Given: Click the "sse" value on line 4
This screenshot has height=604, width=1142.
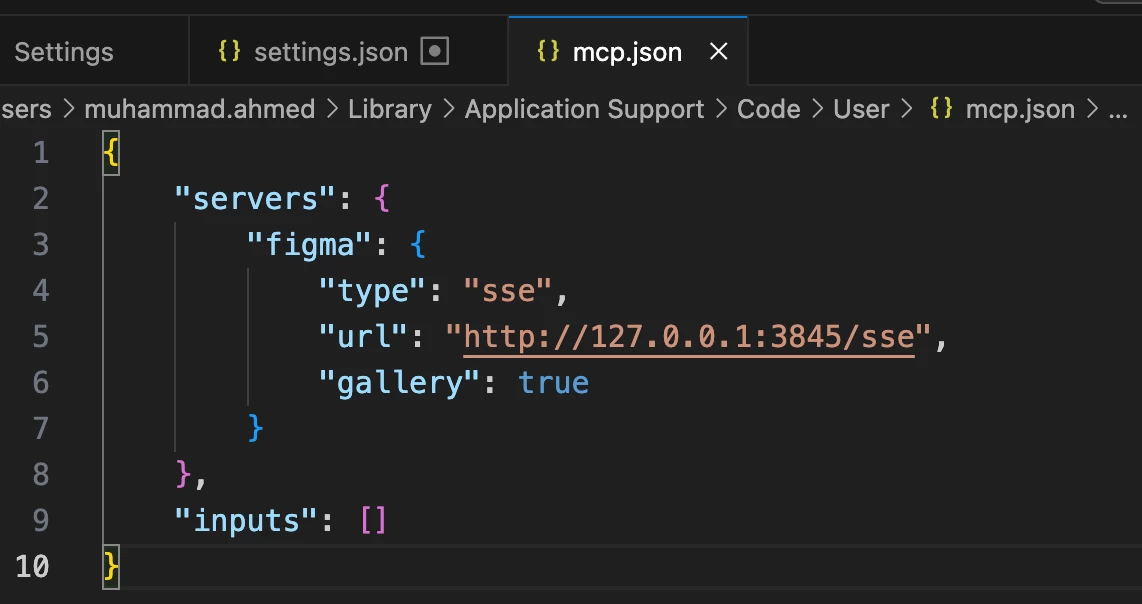Looking at the screenshot, I should [508, 291].
